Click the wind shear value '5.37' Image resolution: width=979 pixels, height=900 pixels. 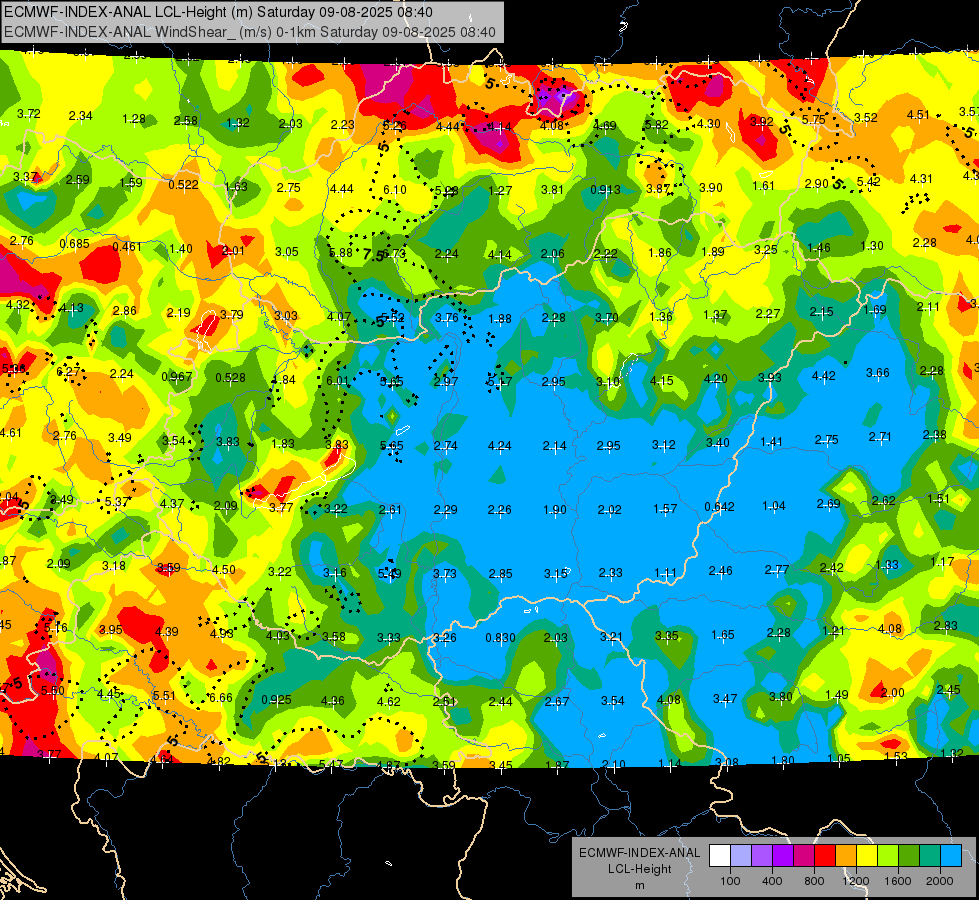117,502
